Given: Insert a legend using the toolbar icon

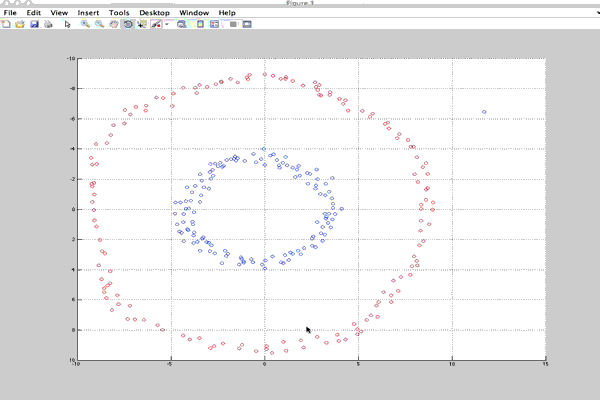Looking at the screenshot, I should pos(214,23).
